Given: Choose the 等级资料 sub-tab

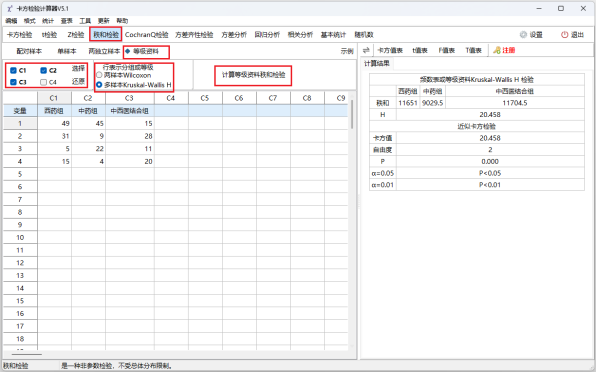Looking at the screenshot, I should click(146, 51).
